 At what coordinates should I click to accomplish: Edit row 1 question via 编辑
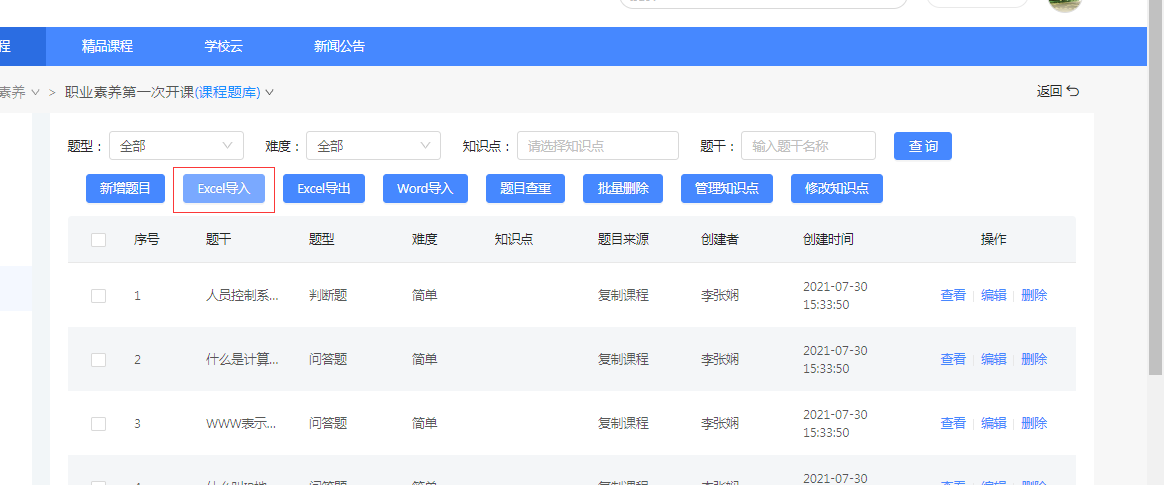coord(993,296)
